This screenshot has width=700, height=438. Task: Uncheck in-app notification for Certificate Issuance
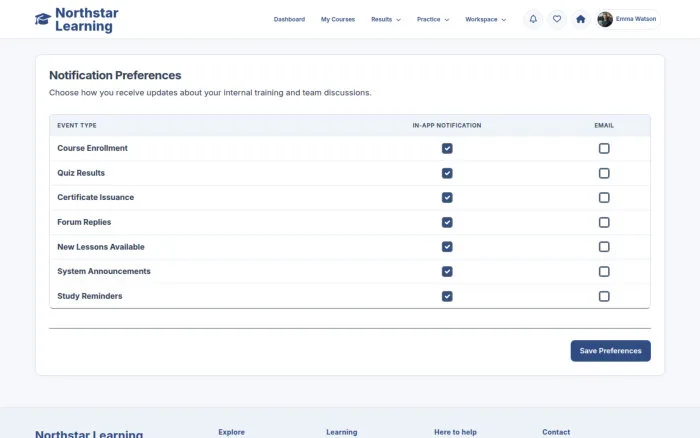(x=447, y=197)
